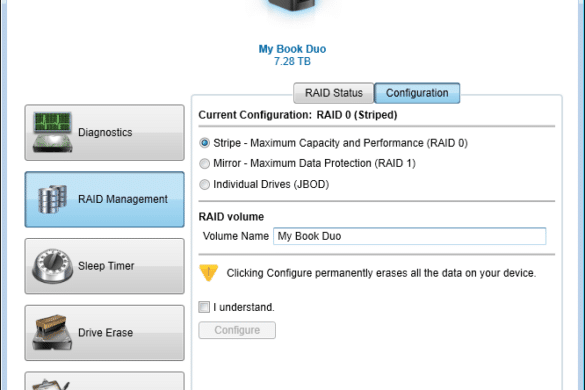Screen dimensions: 585x390
Task: Click the My Book Duo device name
Action: (292, 49)
